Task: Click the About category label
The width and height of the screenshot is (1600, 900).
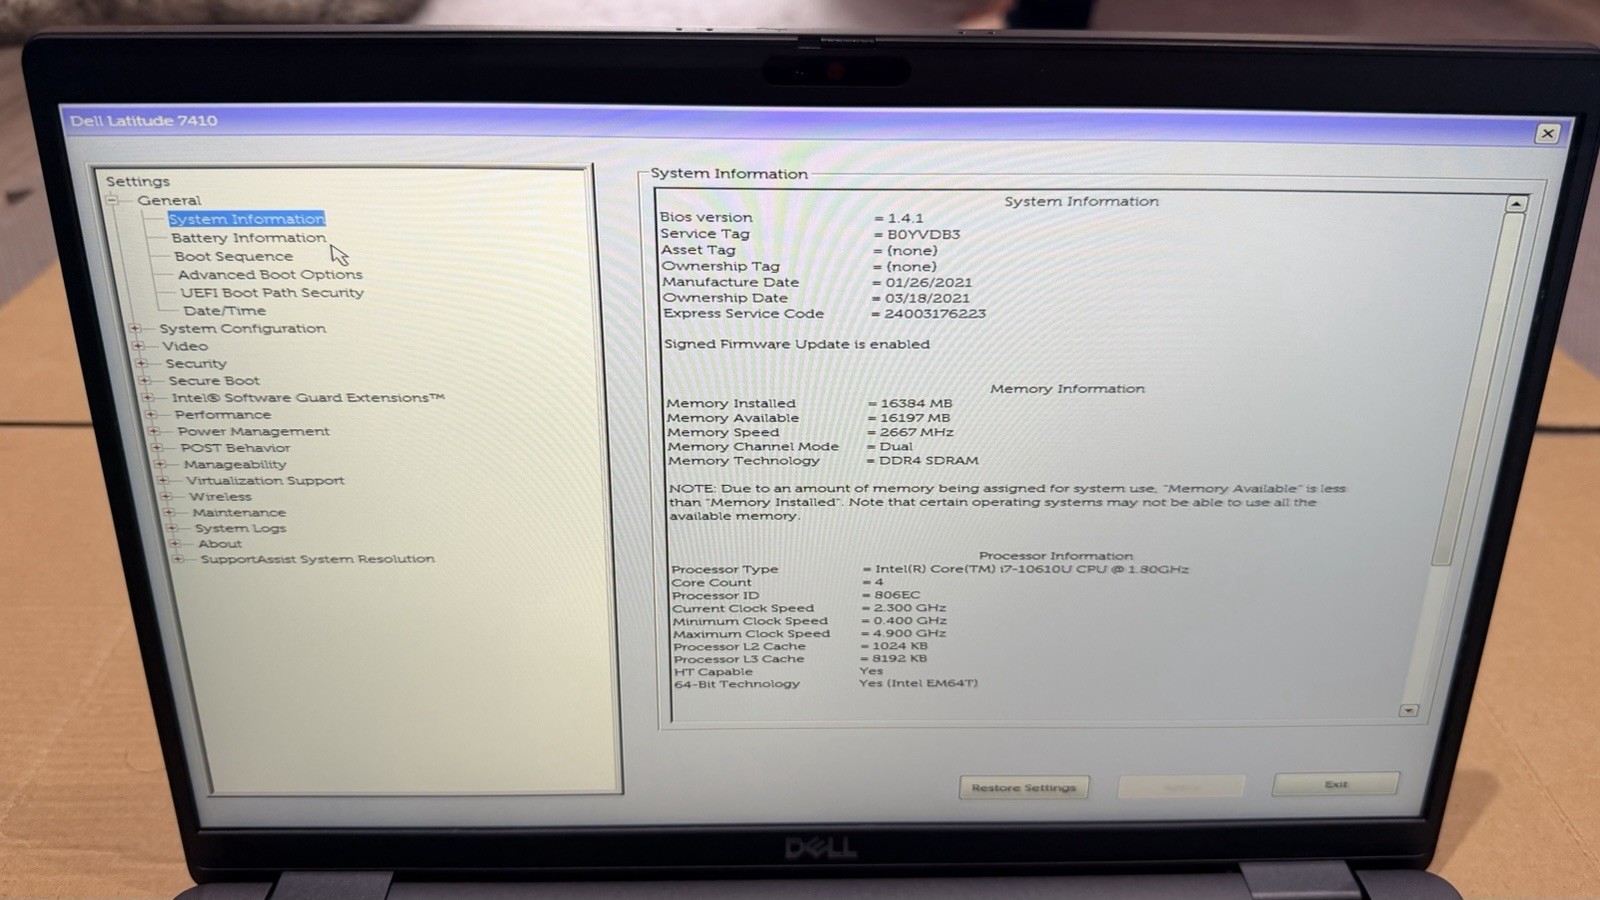Action: point(220,544)
